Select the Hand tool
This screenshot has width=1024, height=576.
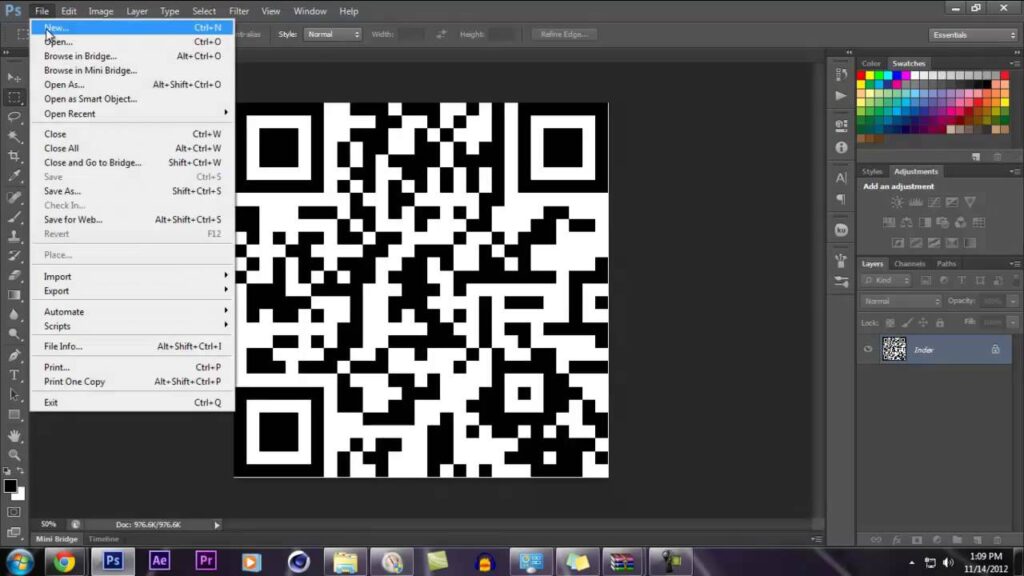click(14, 435)
